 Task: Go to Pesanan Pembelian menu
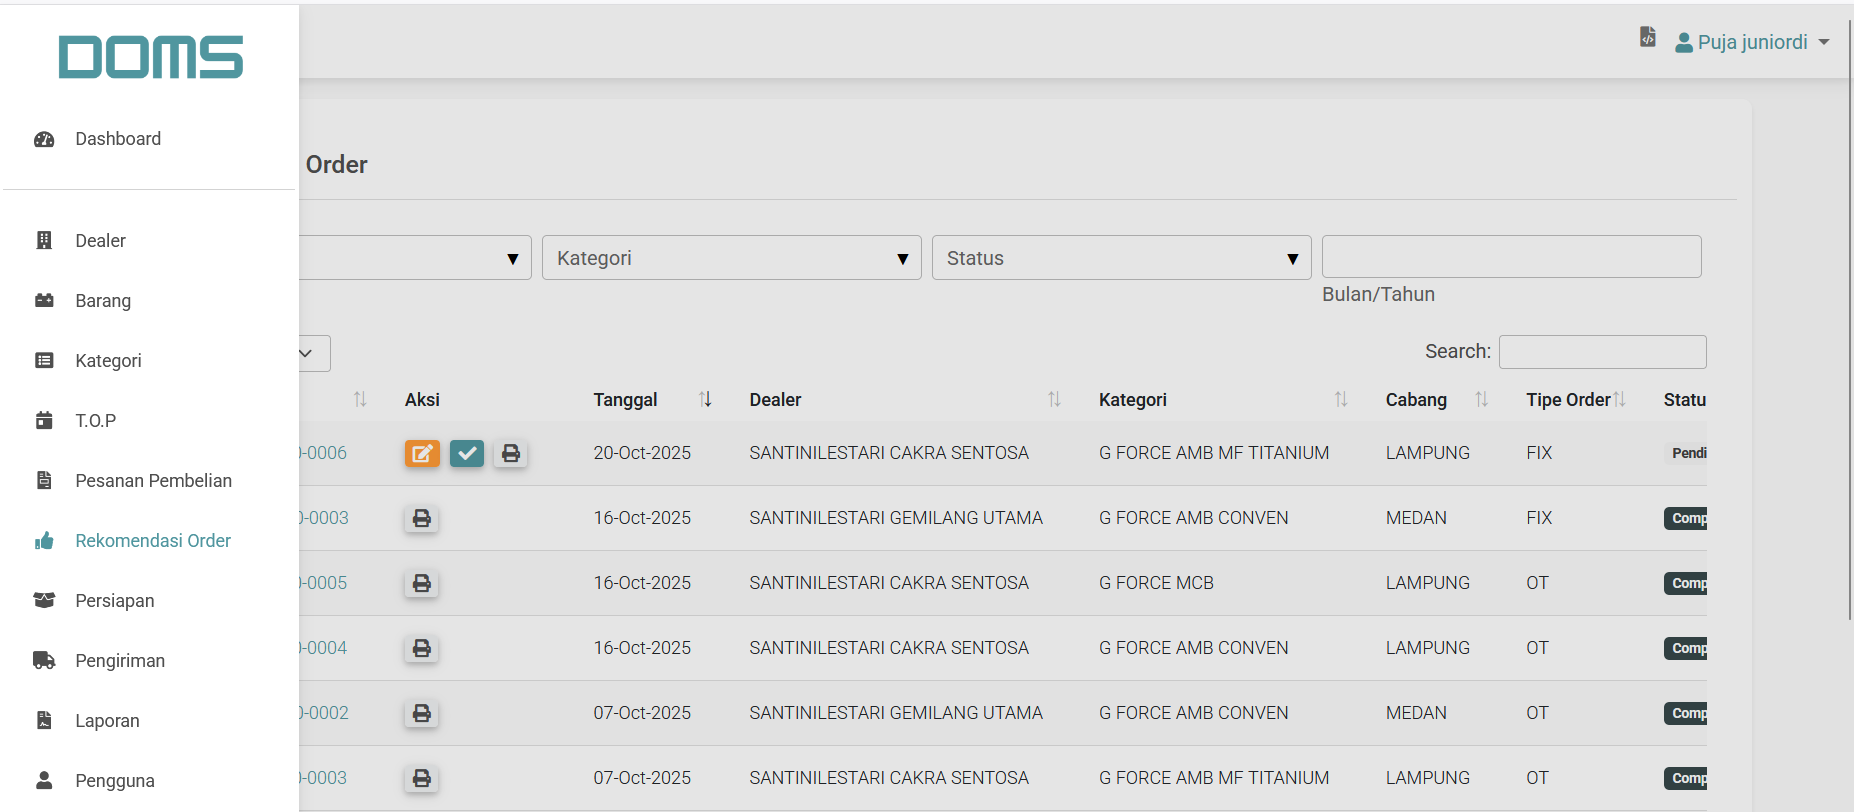point(153,481)
